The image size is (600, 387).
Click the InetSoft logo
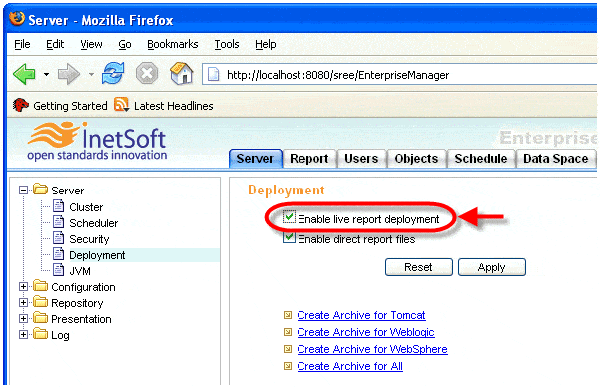coord(98,142)
